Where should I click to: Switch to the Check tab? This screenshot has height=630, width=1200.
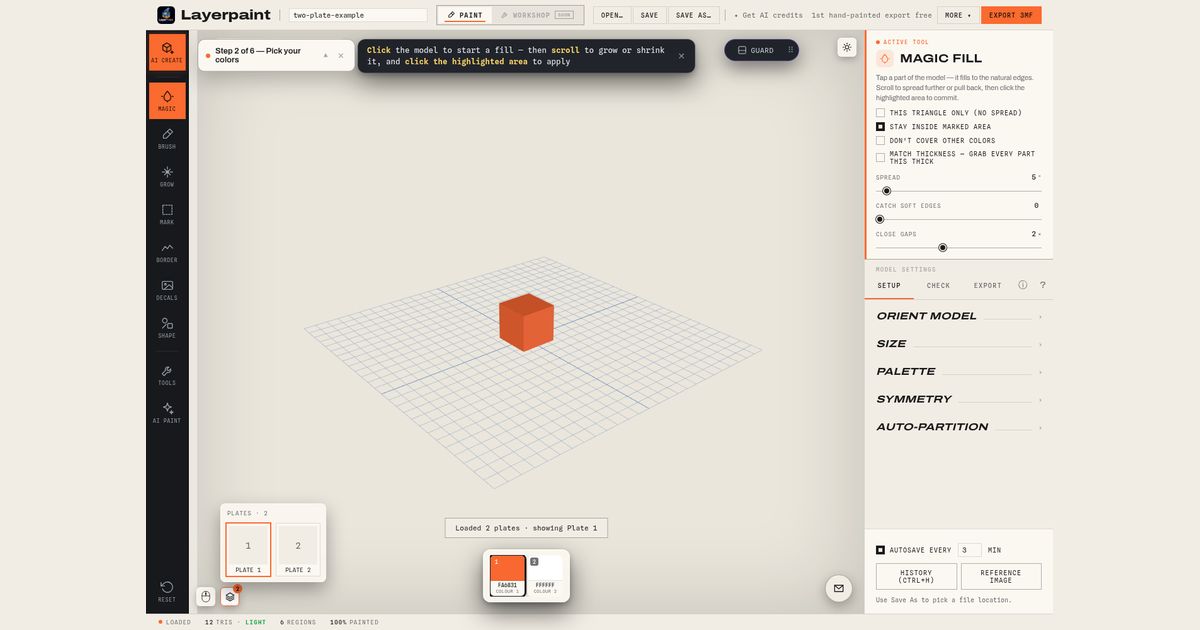938,285
